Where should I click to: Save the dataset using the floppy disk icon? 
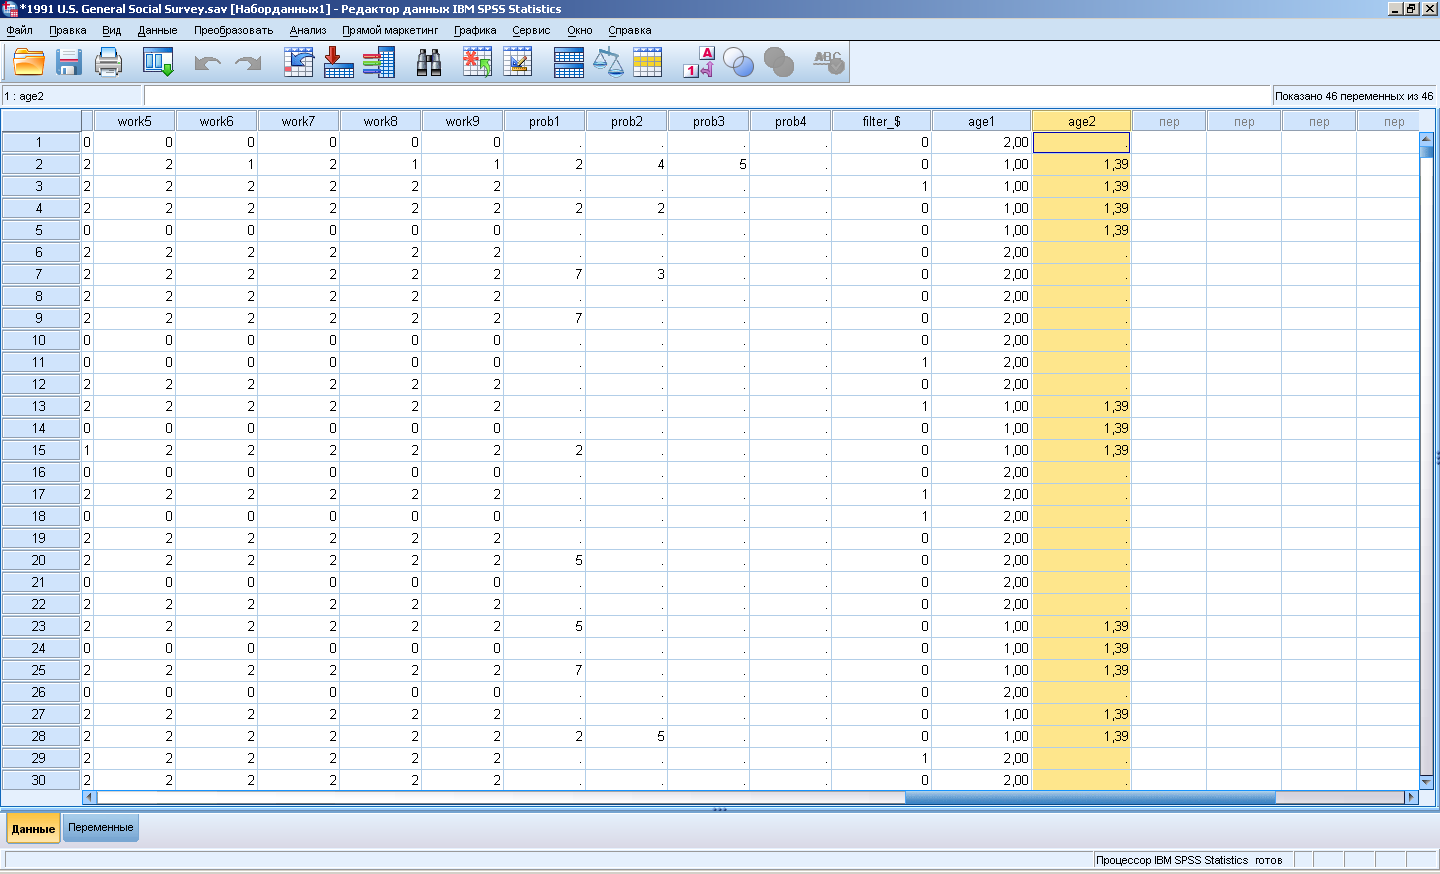[69, 63]
